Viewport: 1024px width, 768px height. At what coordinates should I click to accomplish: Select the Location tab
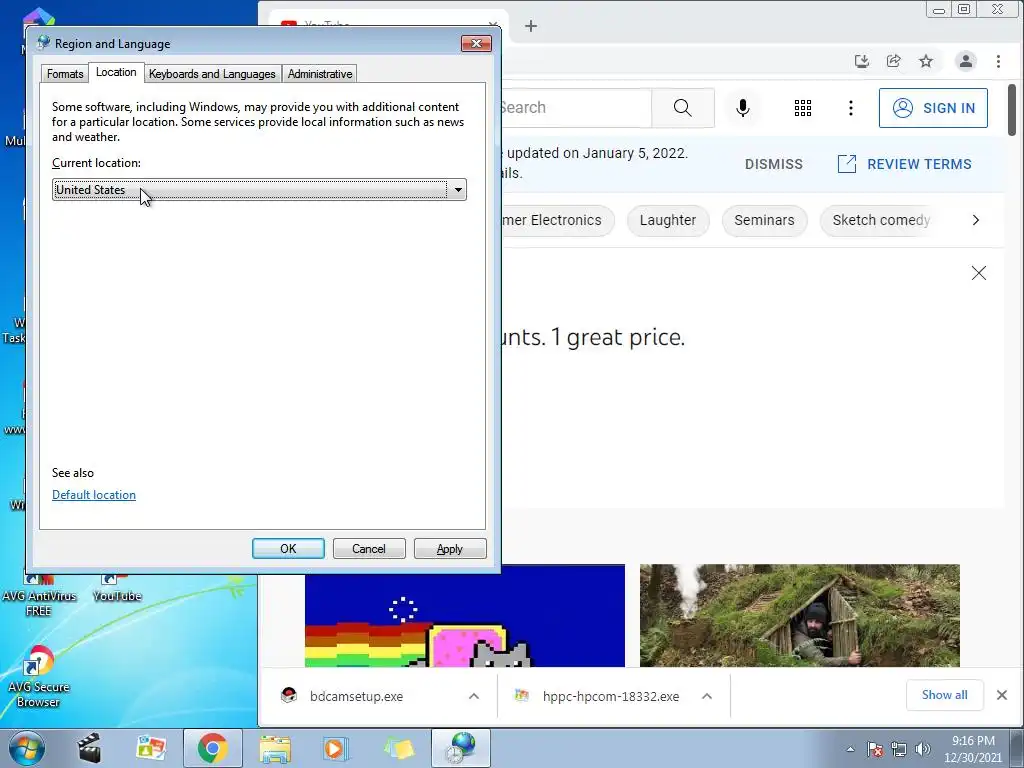point(116,72)
